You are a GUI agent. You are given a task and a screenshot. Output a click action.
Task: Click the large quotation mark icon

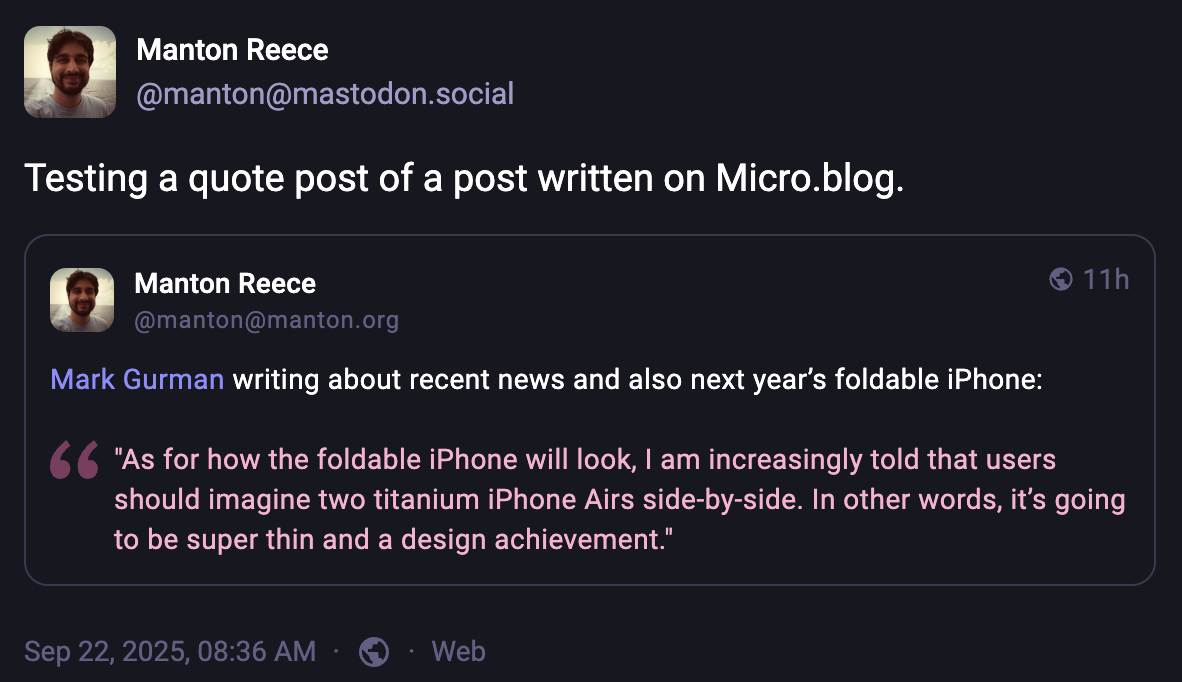74,460
